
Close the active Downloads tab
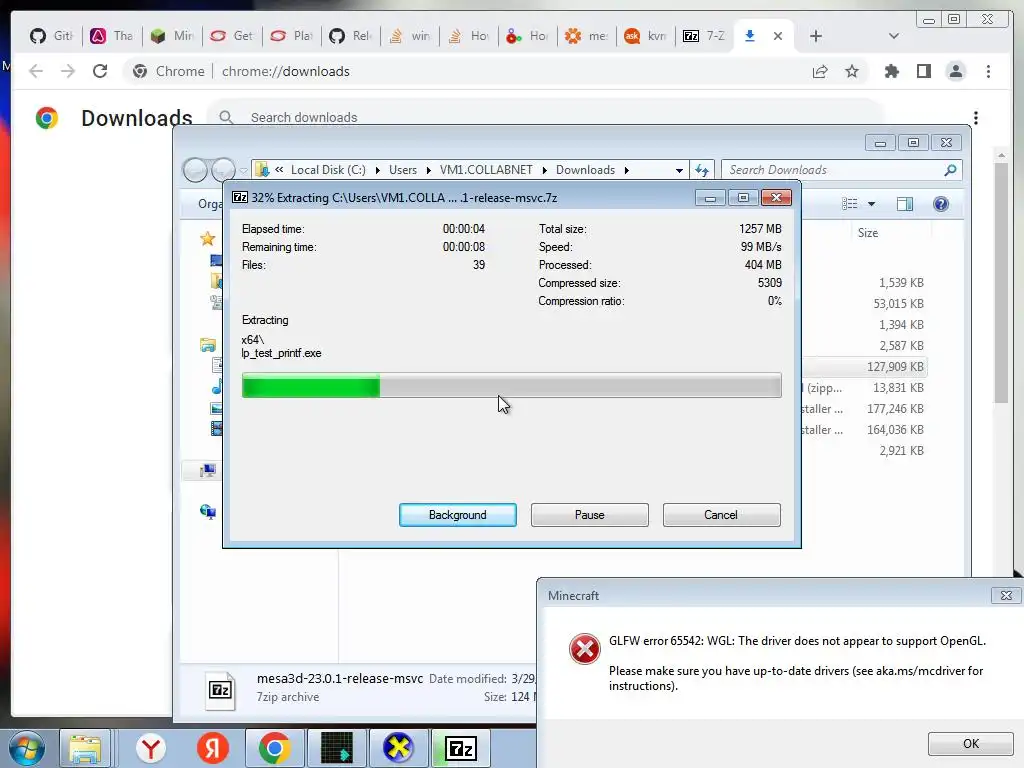[778, 36]
